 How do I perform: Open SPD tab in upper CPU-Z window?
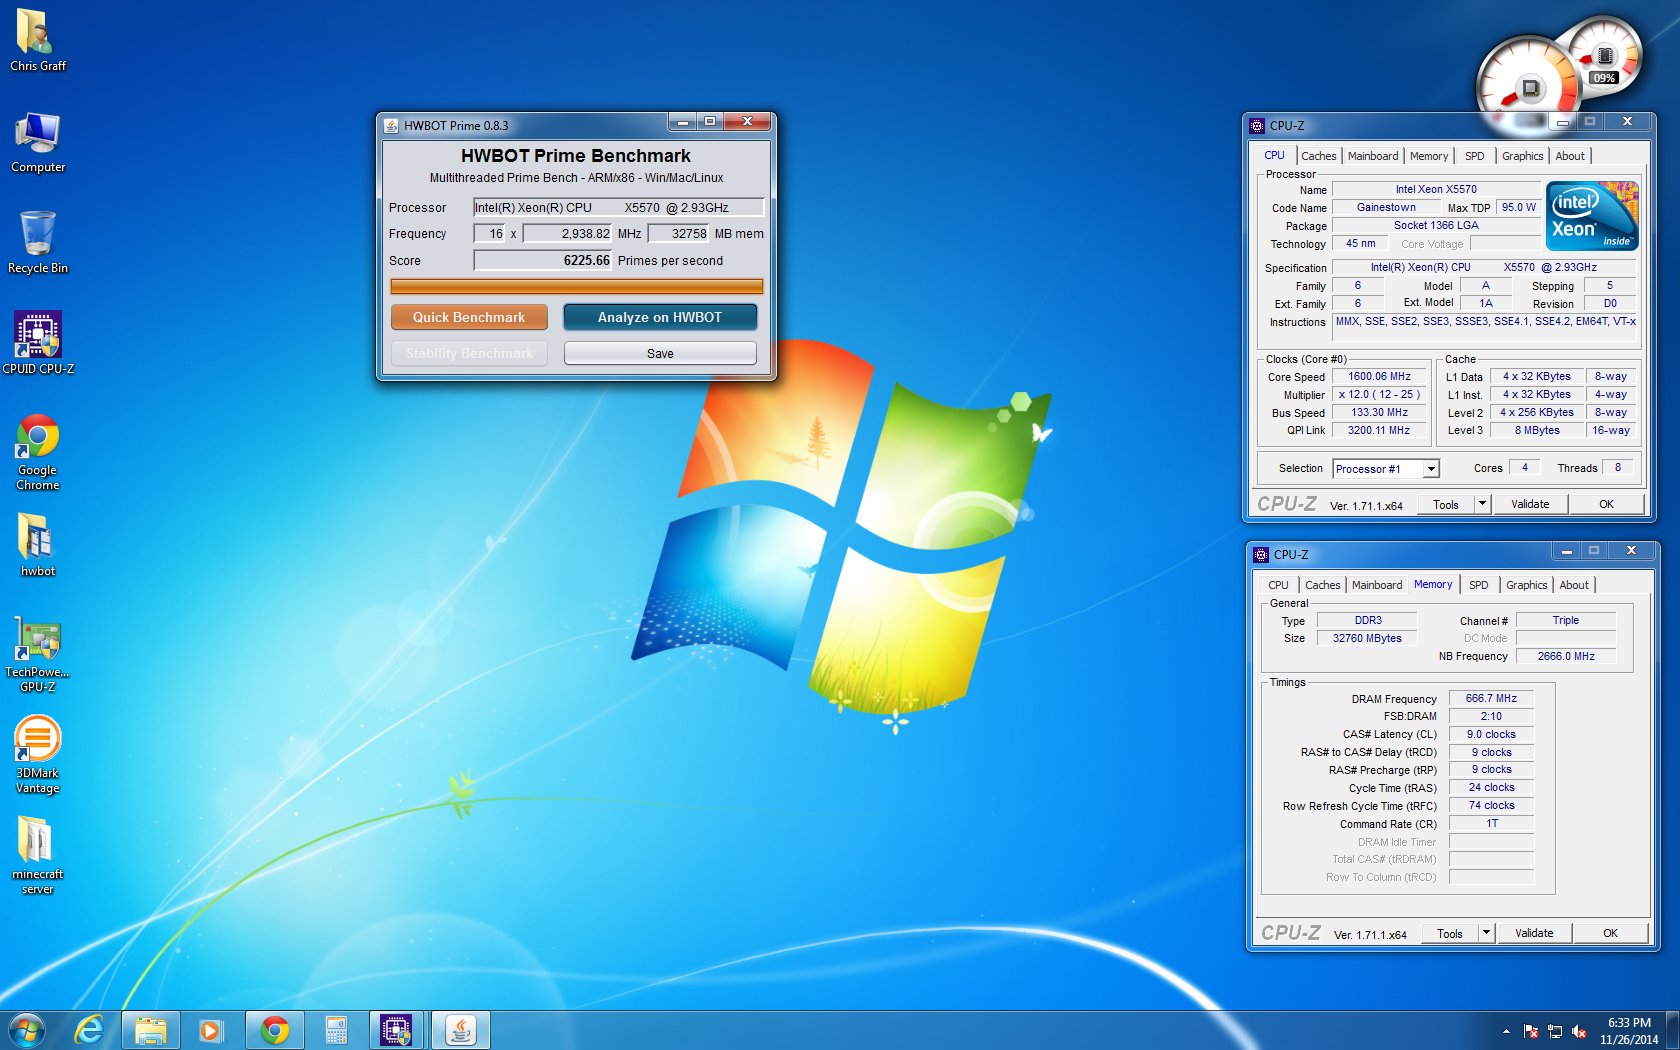click(x=1475, y=156)
